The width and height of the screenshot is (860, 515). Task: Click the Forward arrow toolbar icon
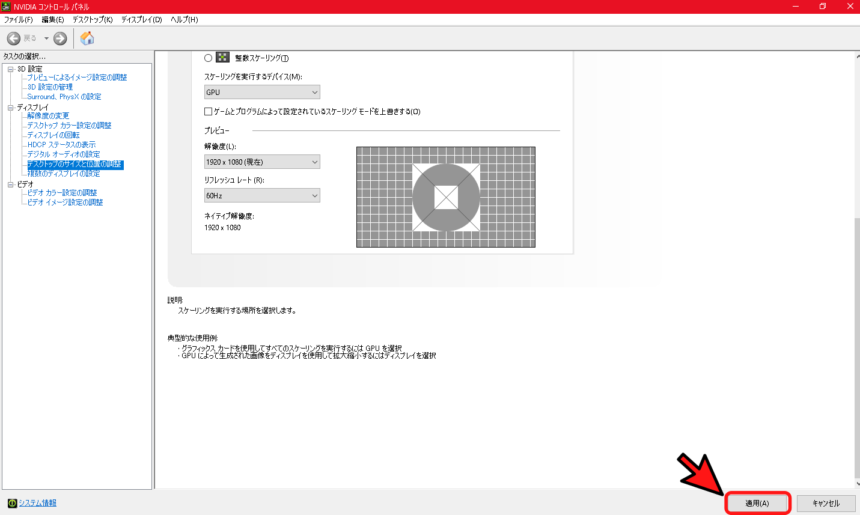[60, 38]
